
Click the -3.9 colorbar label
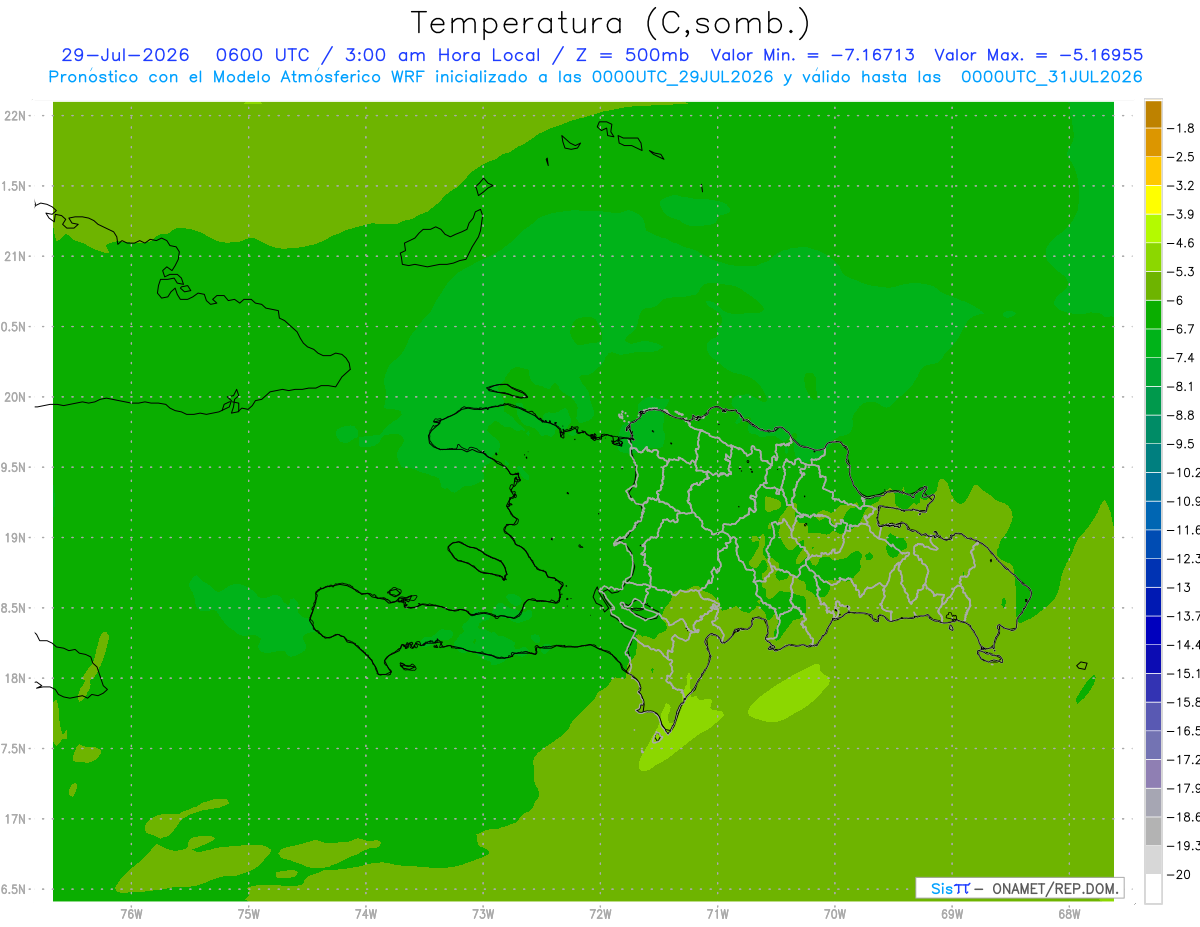[1181, 214]
